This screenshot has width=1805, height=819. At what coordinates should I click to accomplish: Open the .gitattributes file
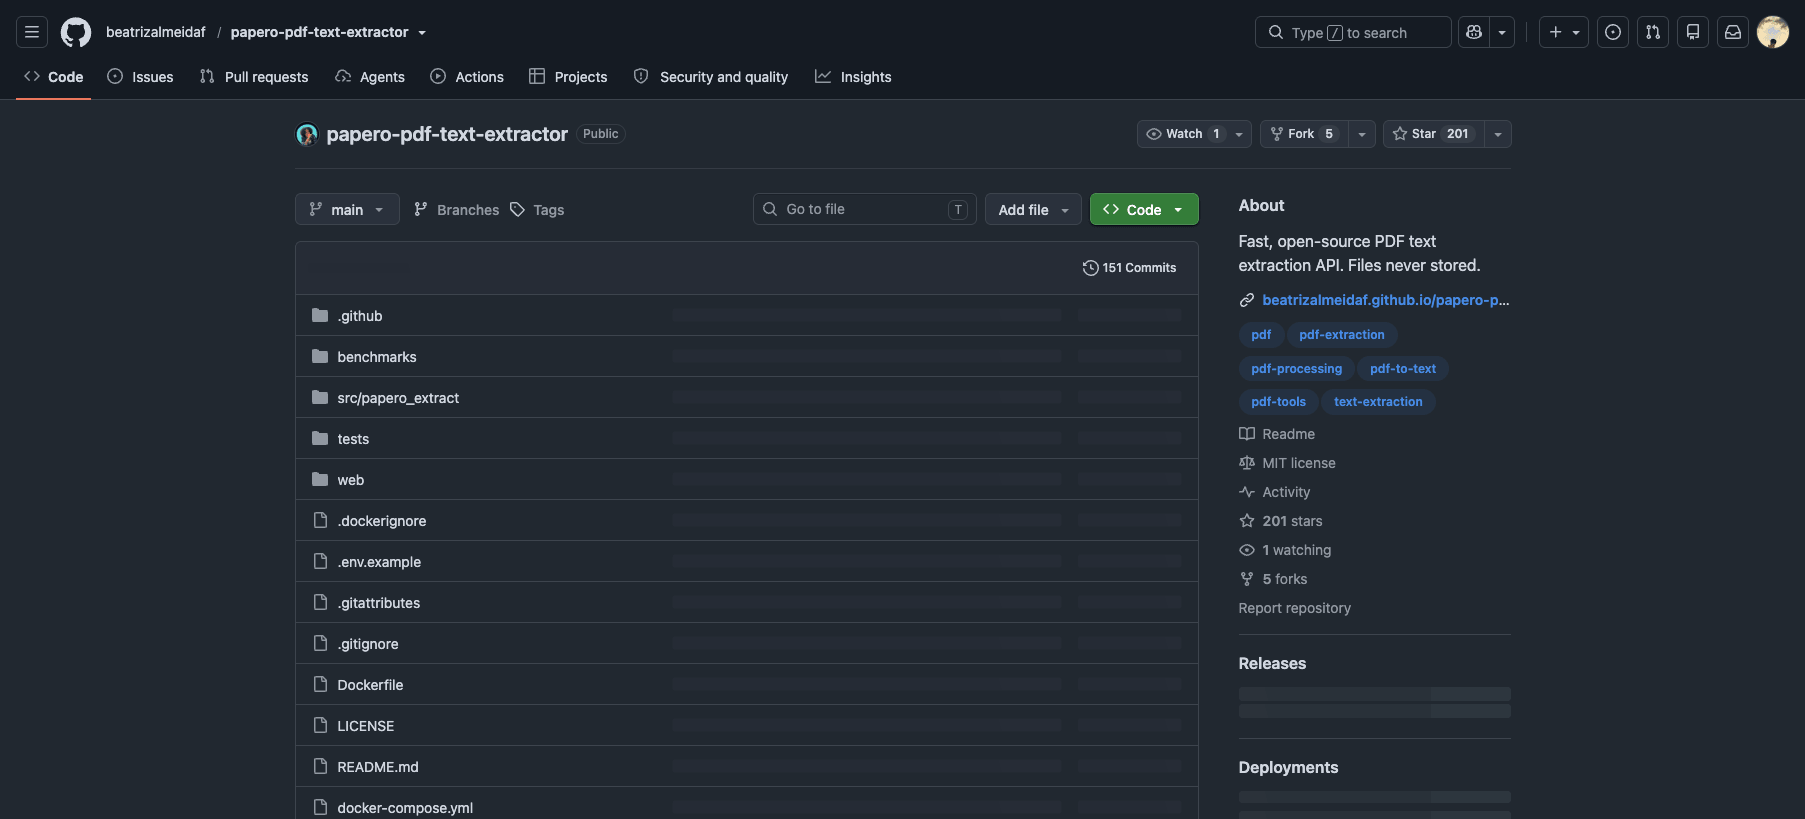(379, 603)
